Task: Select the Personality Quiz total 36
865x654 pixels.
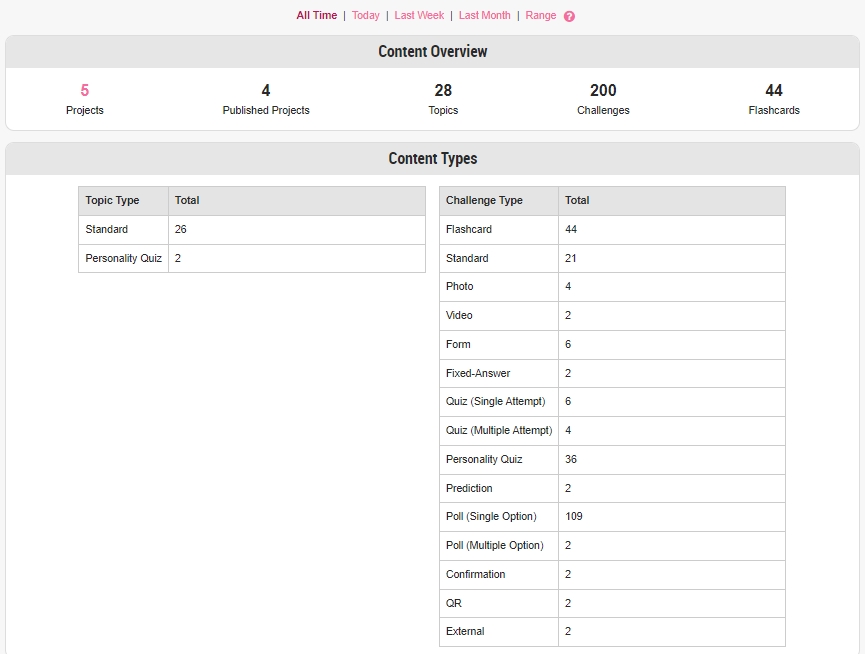Action: coord(672,459)
